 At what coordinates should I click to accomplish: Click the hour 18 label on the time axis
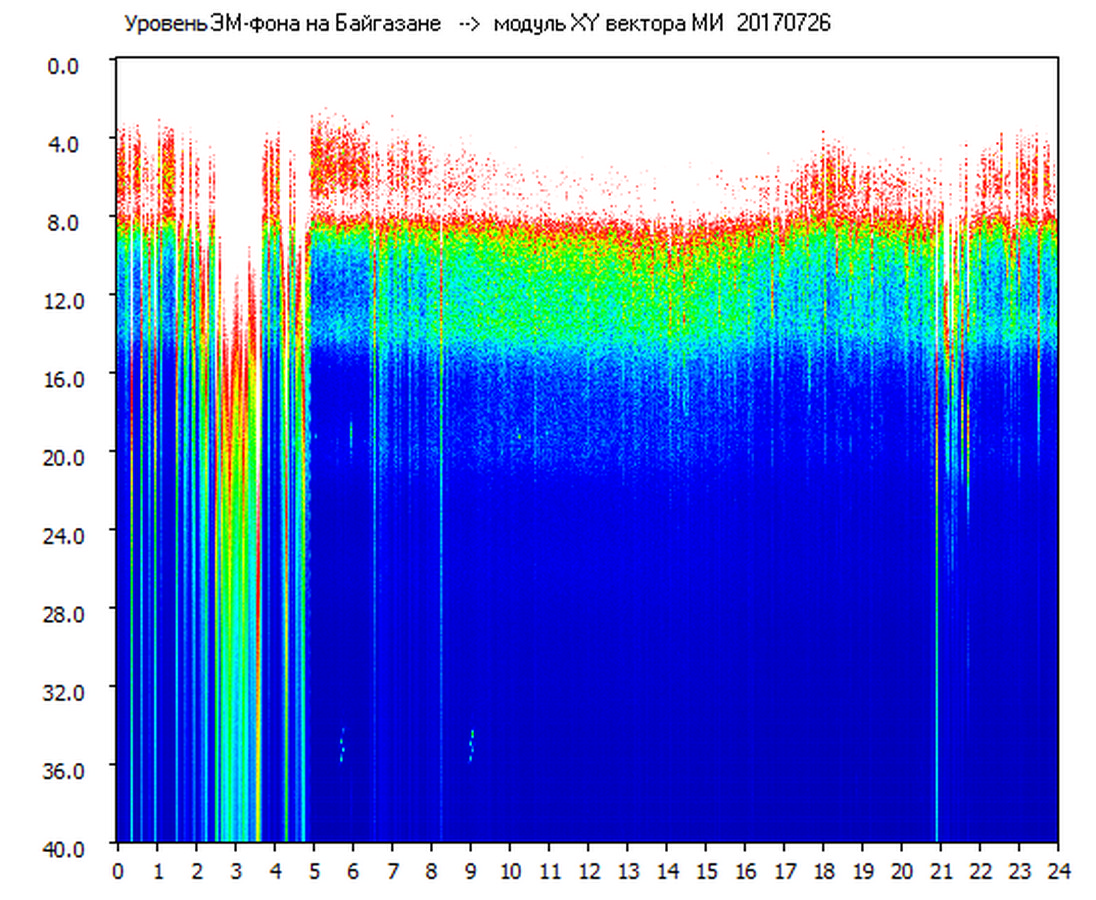tap(823, 870)
